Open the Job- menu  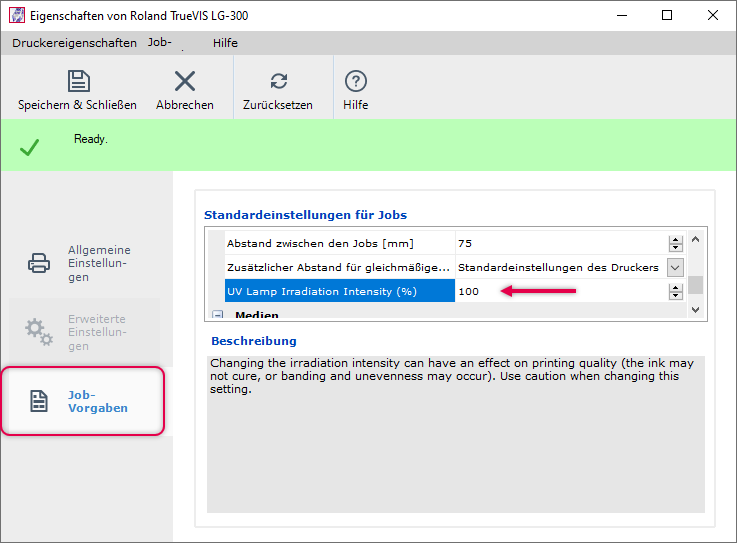click(160, 42)
